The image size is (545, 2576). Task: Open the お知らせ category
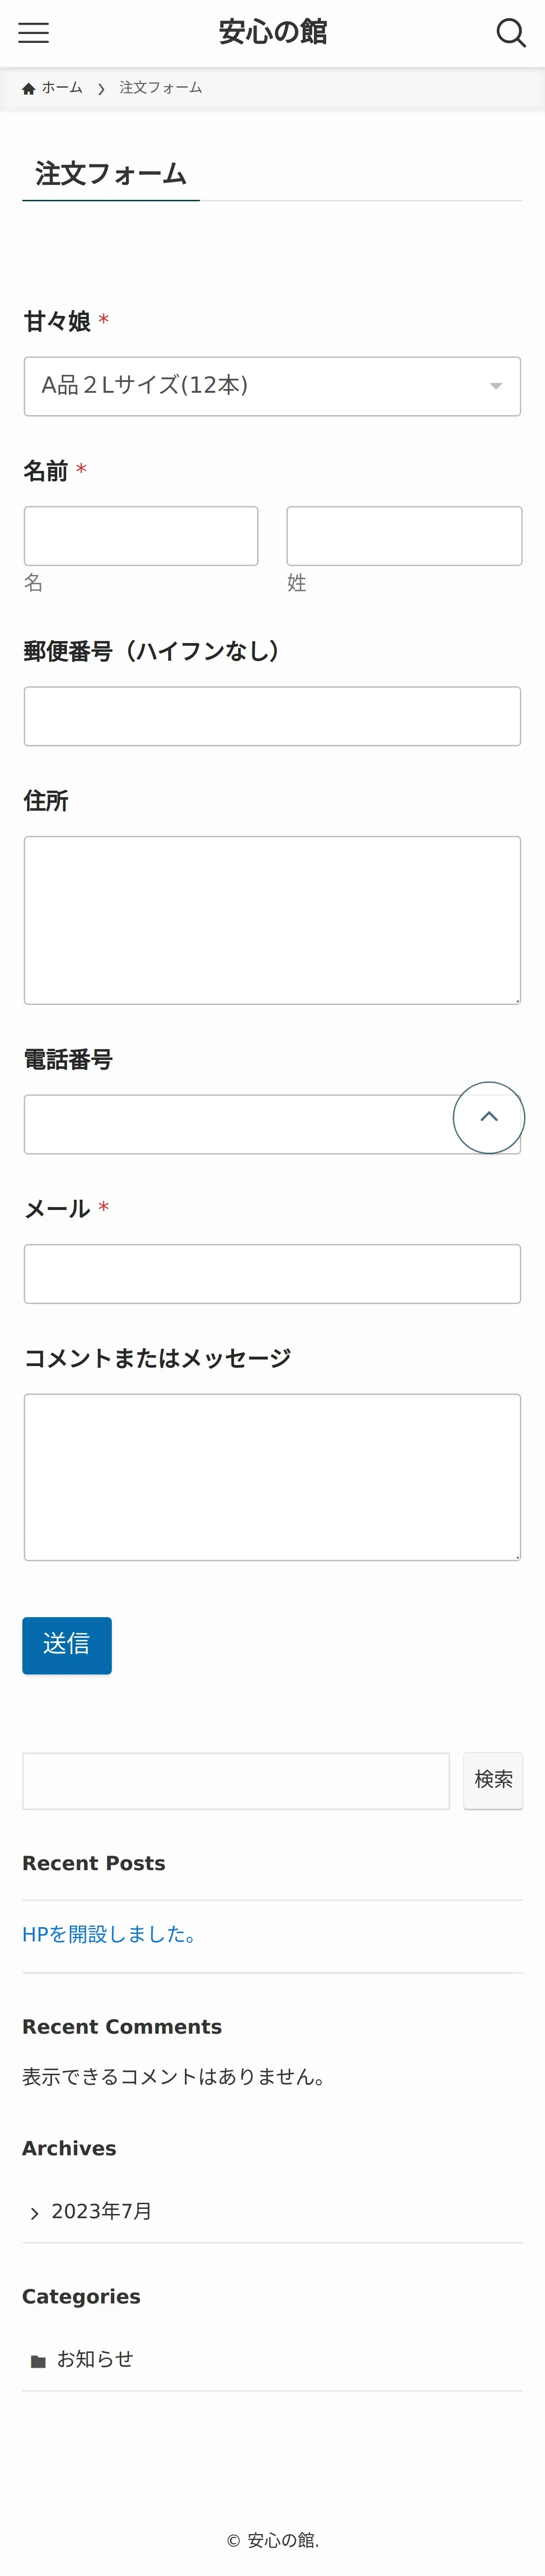[95, 2359]
